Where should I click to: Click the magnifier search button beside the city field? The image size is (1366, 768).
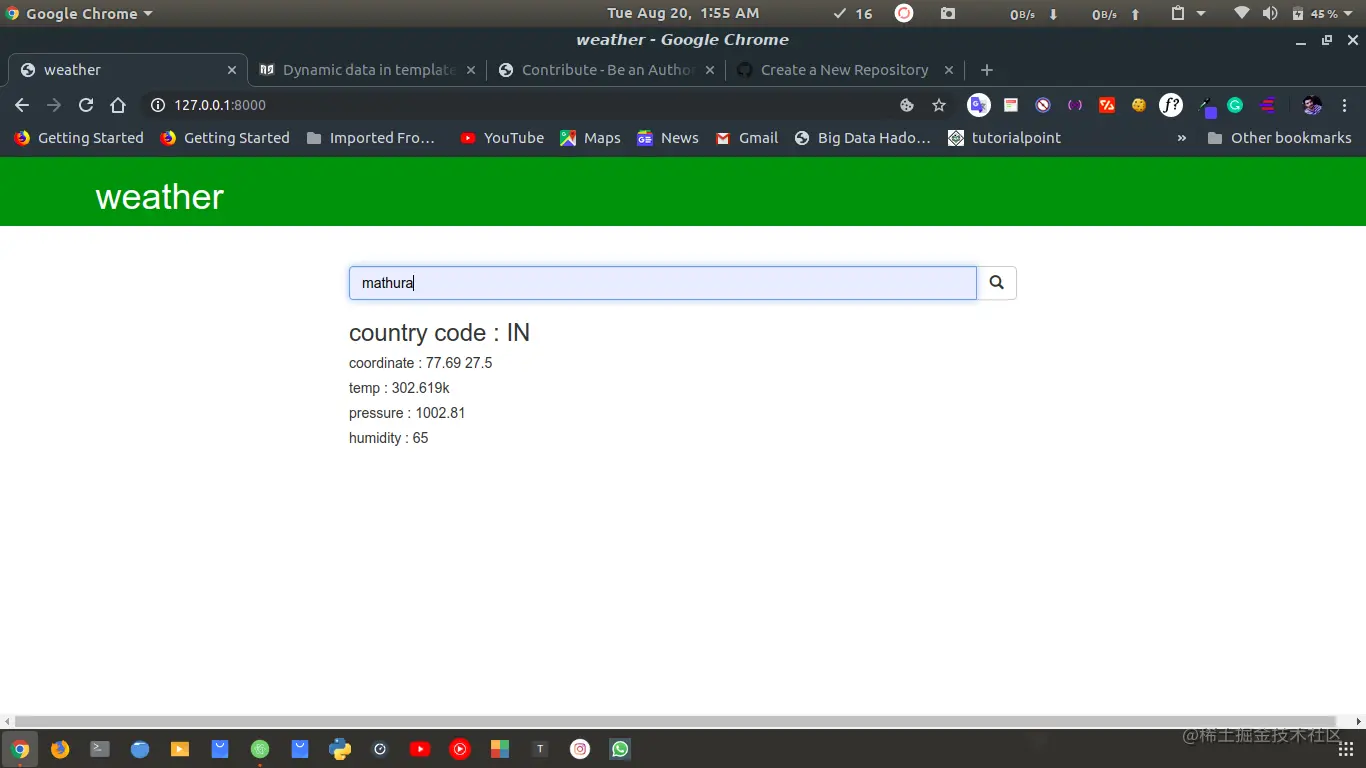[x=996, y=283]
